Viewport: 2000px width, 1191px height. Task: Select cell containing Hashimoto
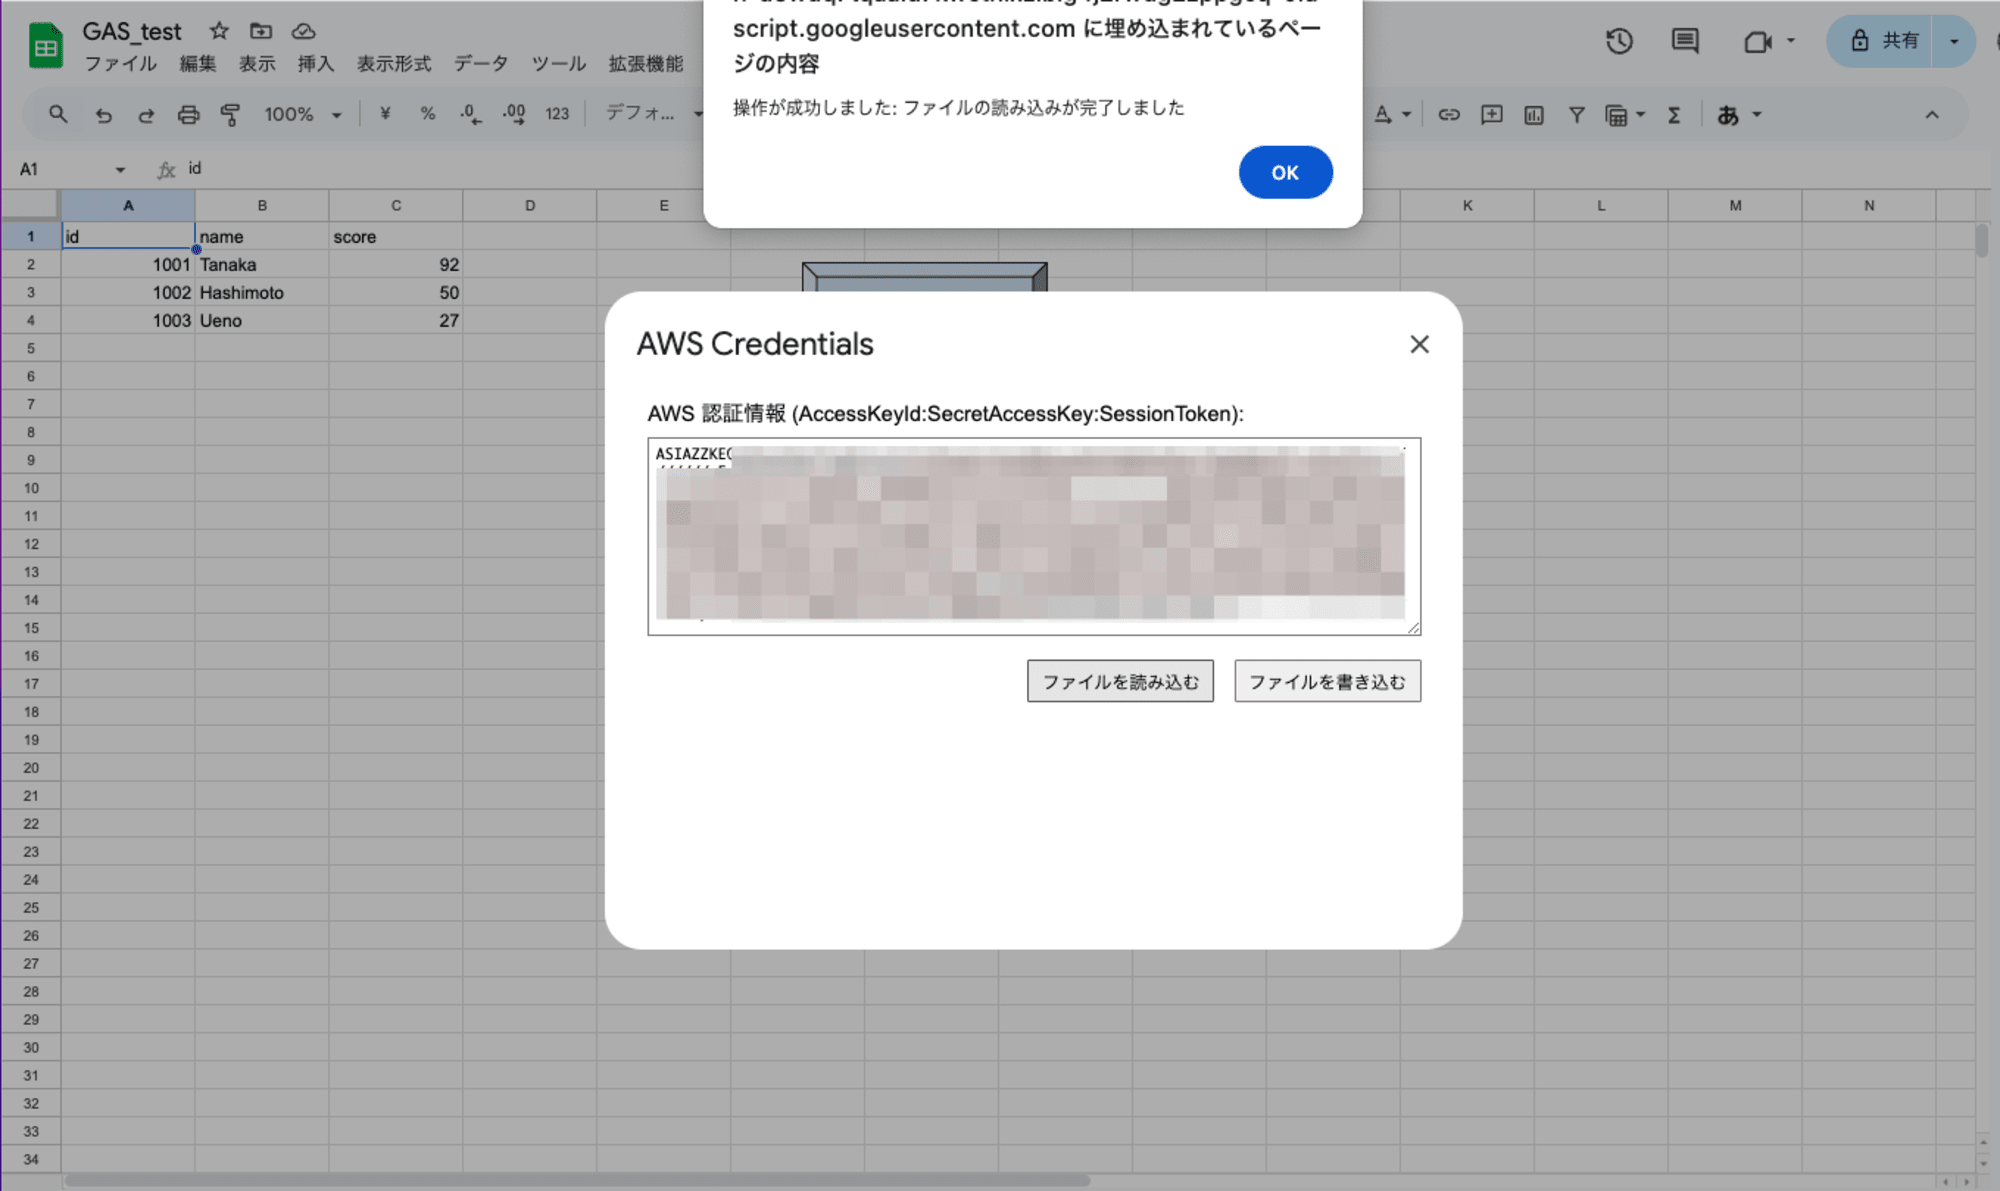point(262,293)
